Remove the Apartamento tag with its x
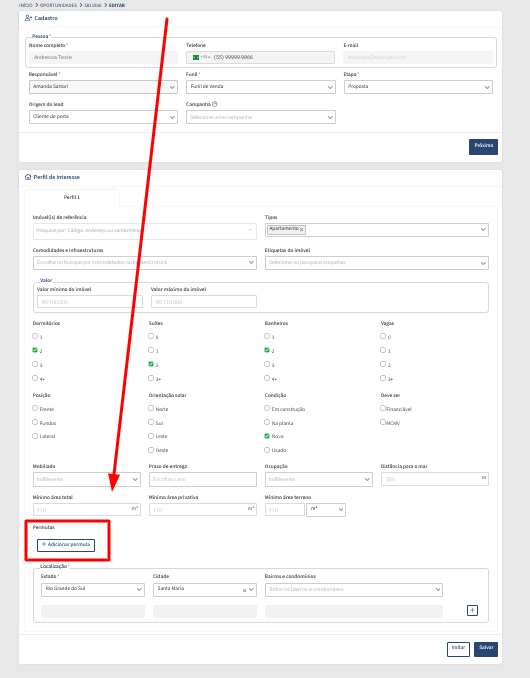The width and height of the screenshot is (530, 678). coord(301,230)
